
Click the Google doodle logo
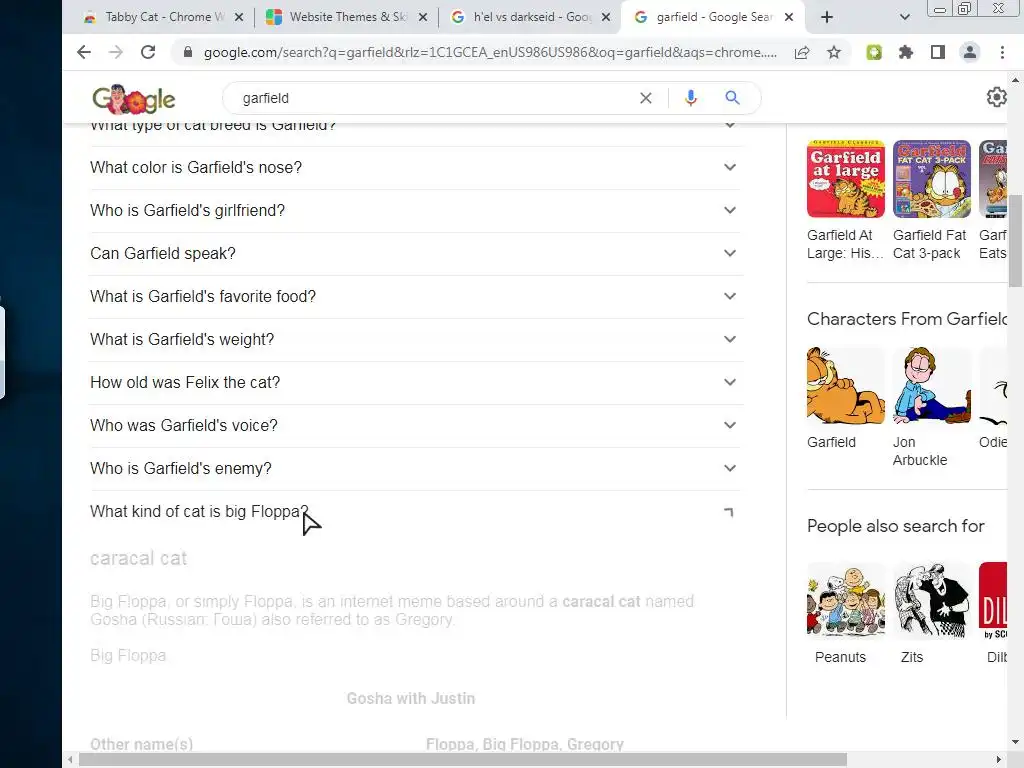(x=134, y=99)
